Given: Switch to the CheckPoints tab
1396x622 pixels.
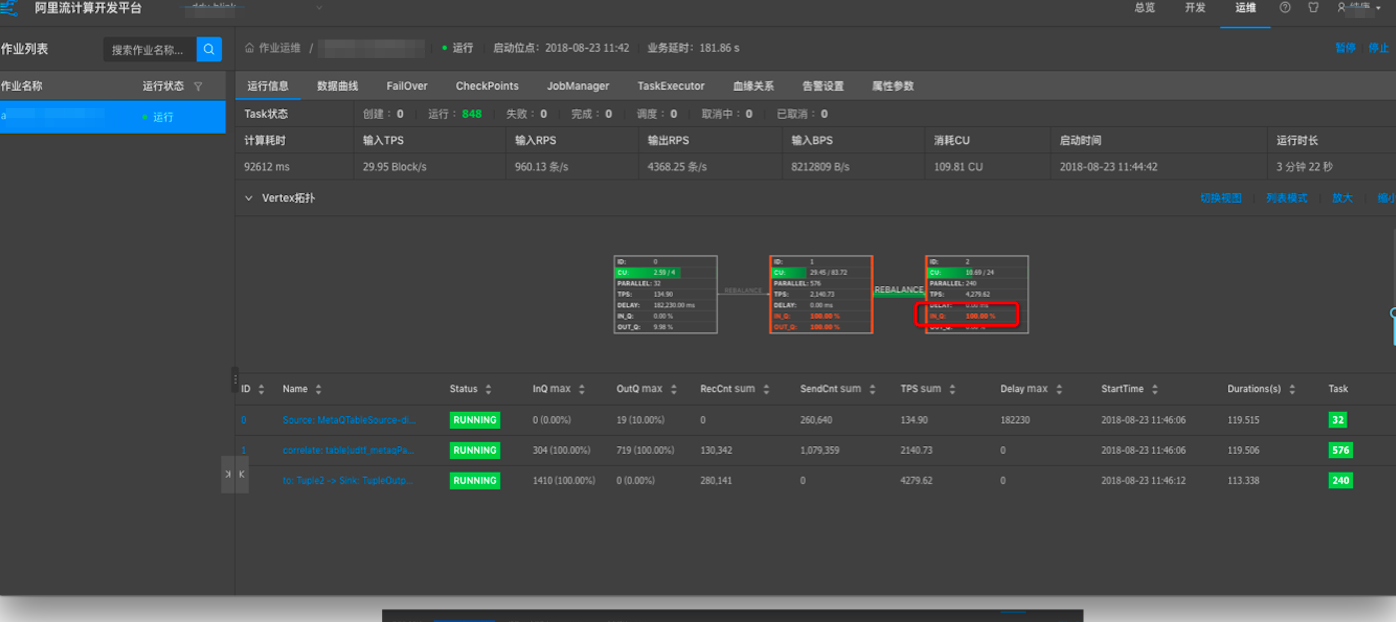Looking at the screenshot, I should (x=487, y=86).
